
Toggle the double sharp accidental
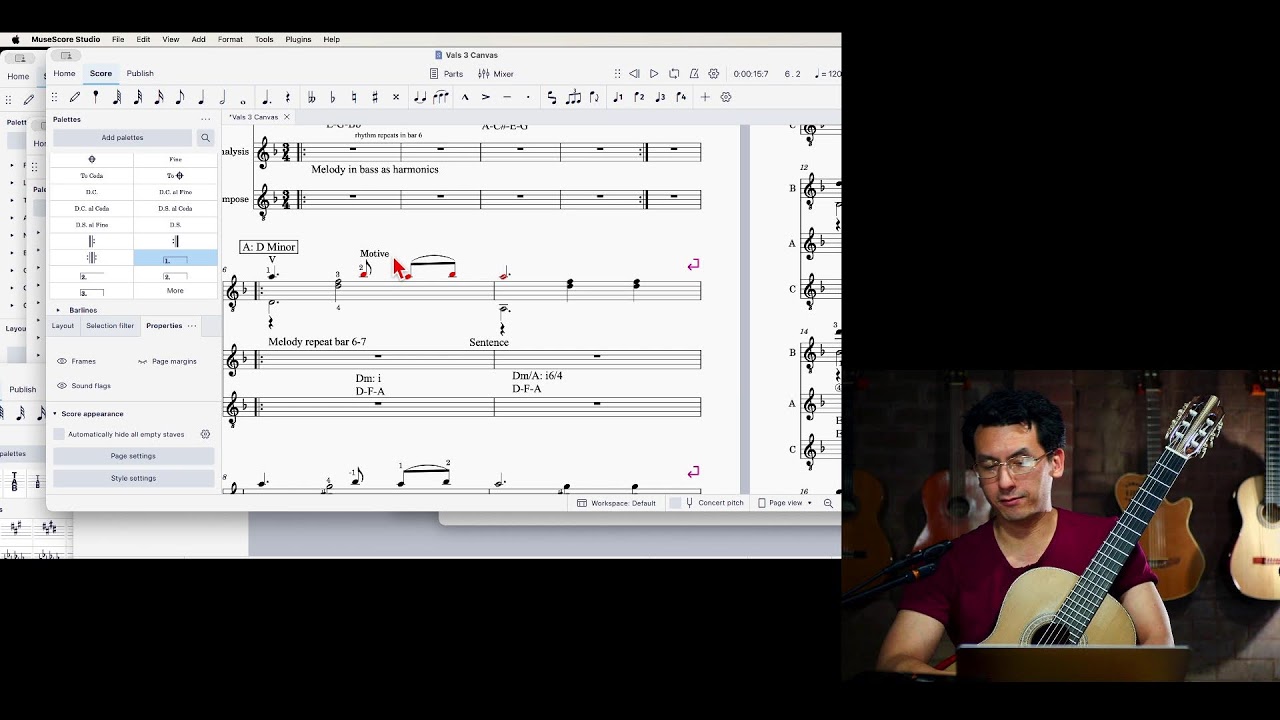point(396,97)
